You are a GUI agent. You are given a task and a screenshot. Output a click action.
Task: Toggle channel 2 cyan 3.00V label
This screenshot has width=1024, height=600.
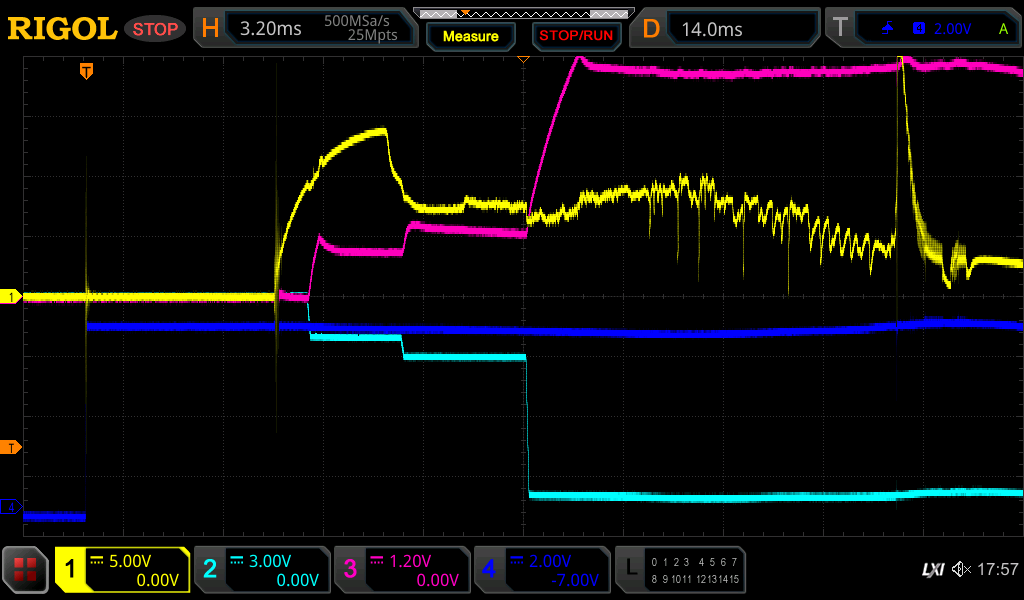pos(262,570)
